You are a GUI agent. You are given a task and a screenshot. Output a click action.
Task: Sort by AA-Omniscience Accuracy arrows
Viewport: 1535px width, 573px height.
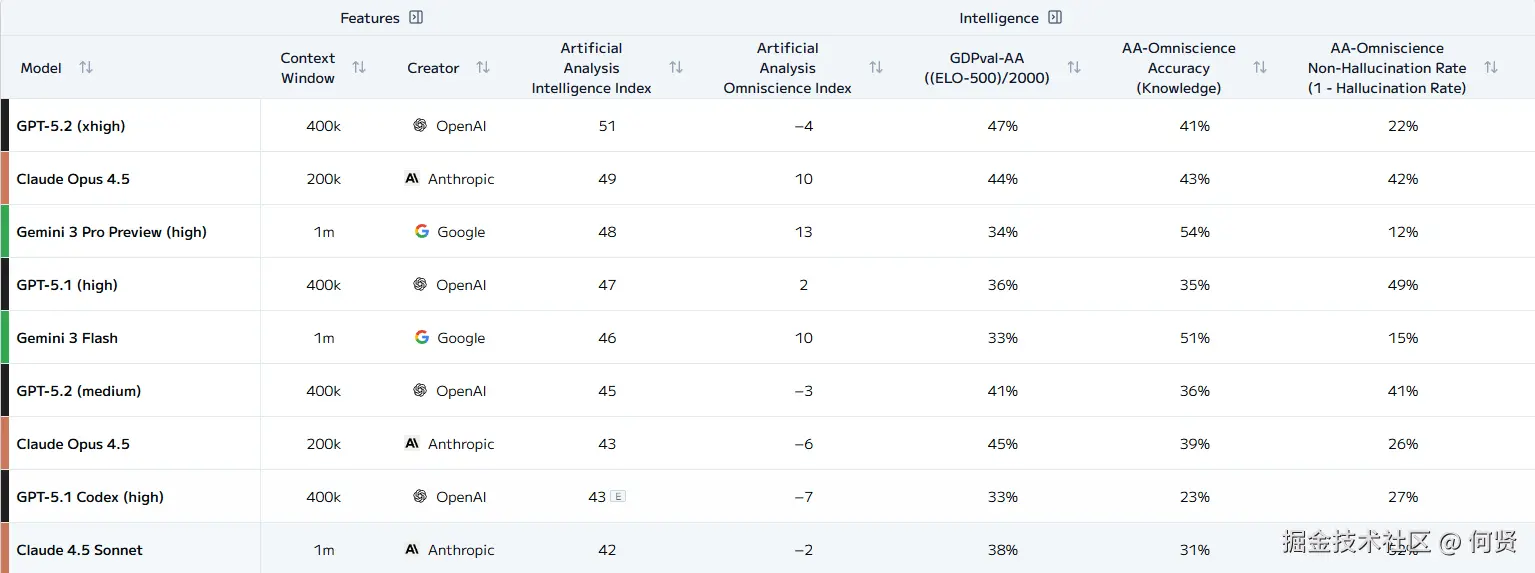pos(1260,68)
